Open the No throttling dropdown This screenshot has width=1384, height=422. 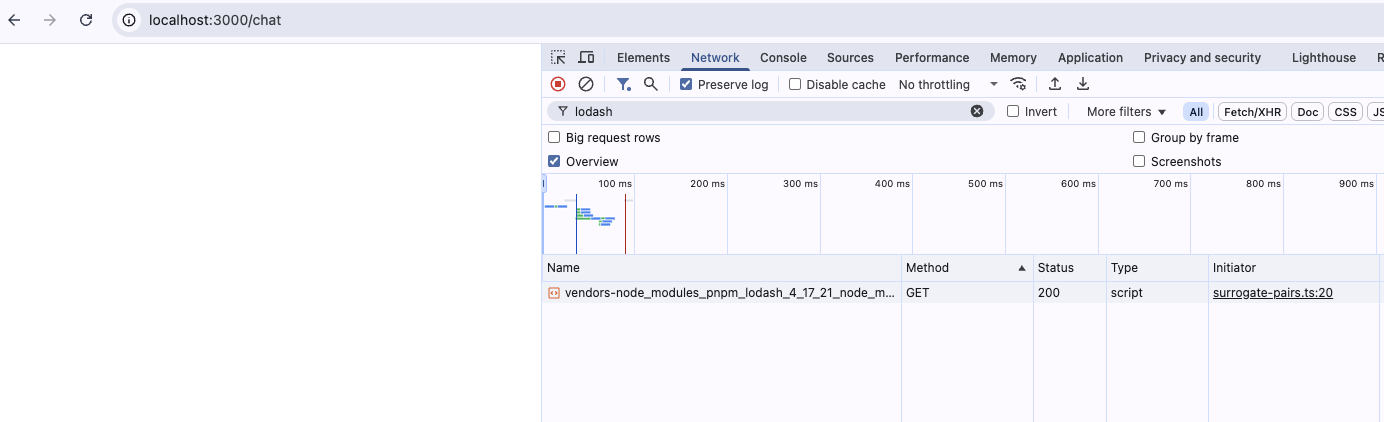point(948,84)
